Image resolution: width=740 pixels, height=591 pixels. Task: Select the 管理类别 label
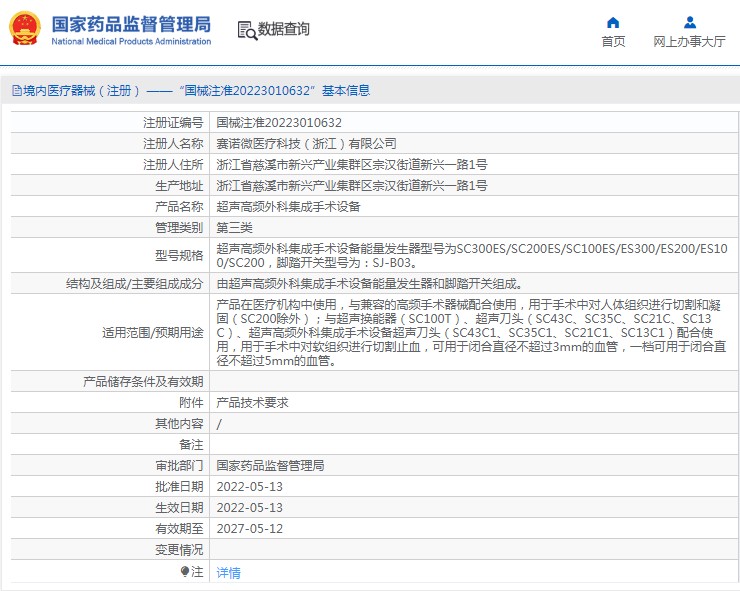[x=179, y=228]
